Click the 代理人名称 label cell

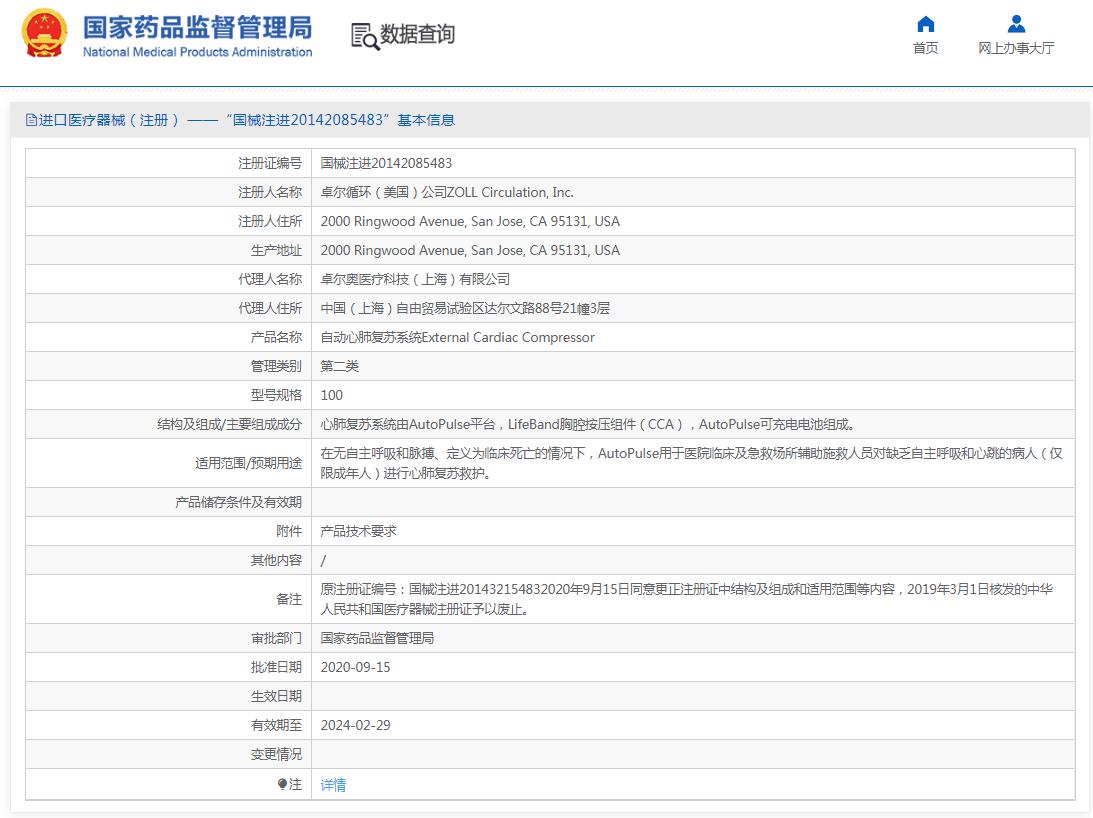[x=168, y=279]
